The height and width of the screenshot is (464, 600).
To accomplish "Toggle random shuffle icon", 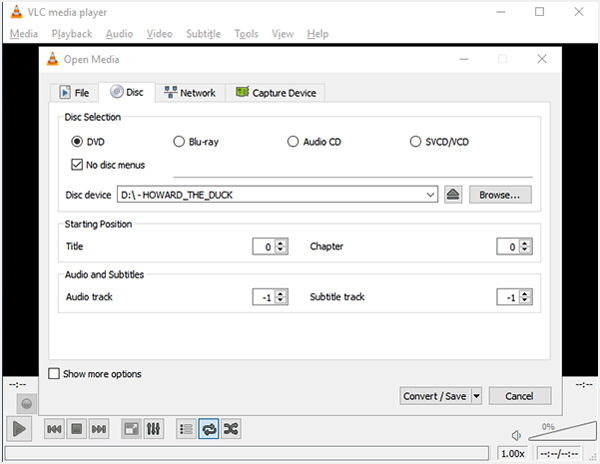I will click(x=231, y=429).
